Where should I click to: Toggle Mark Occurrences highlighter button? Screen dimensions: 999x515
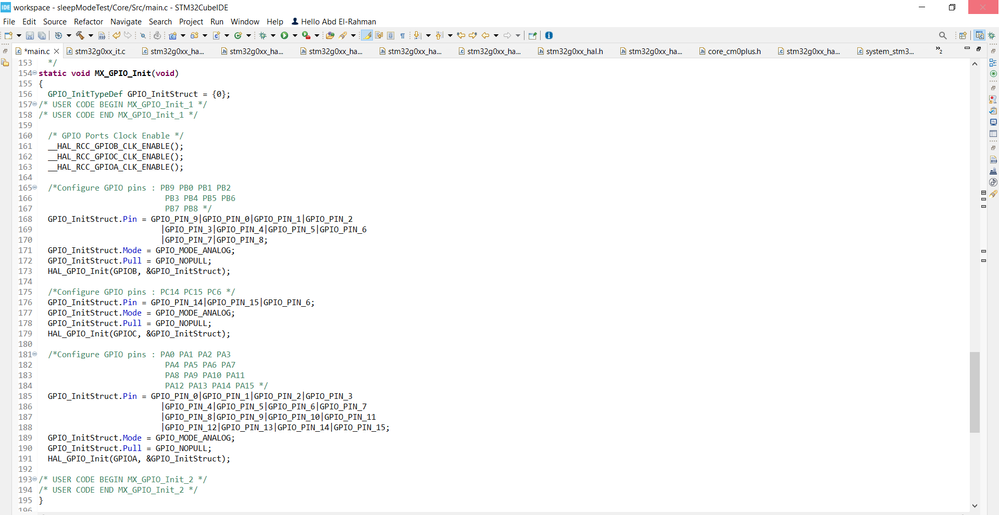[x=366, y=35]
